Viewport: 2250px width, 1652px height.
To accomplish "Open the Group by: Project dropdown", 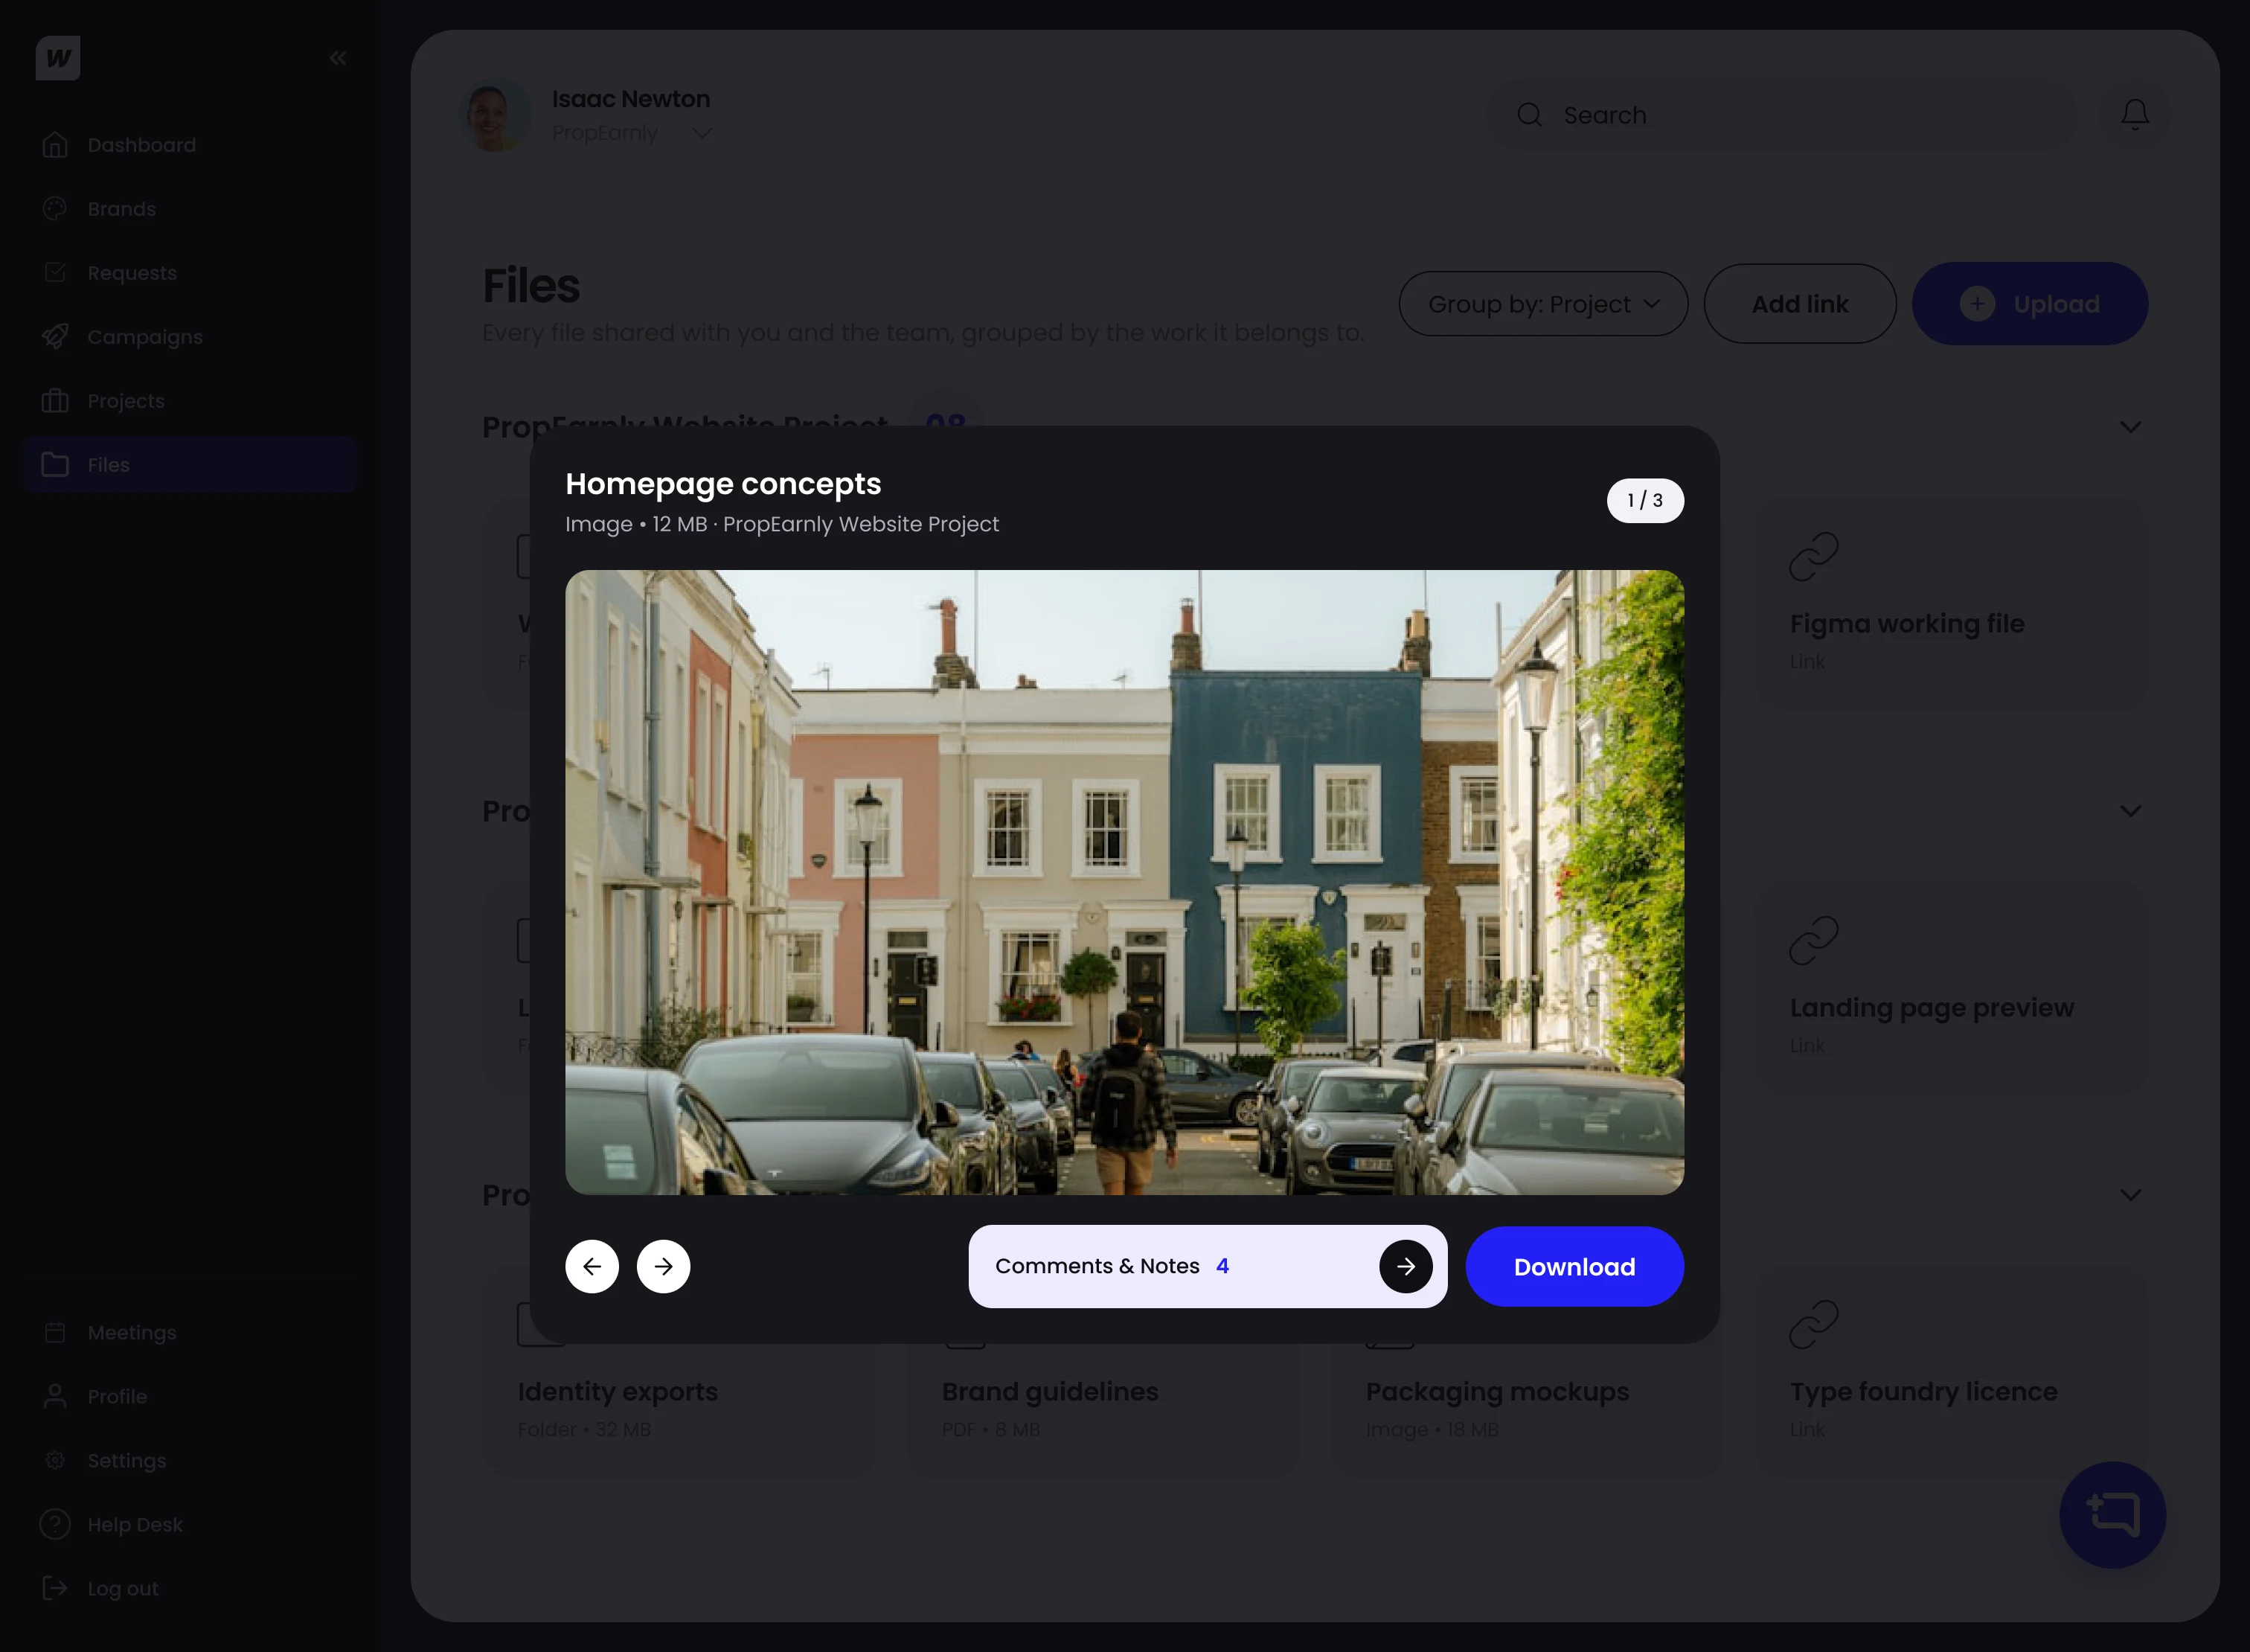I will tap(1543, 304).
